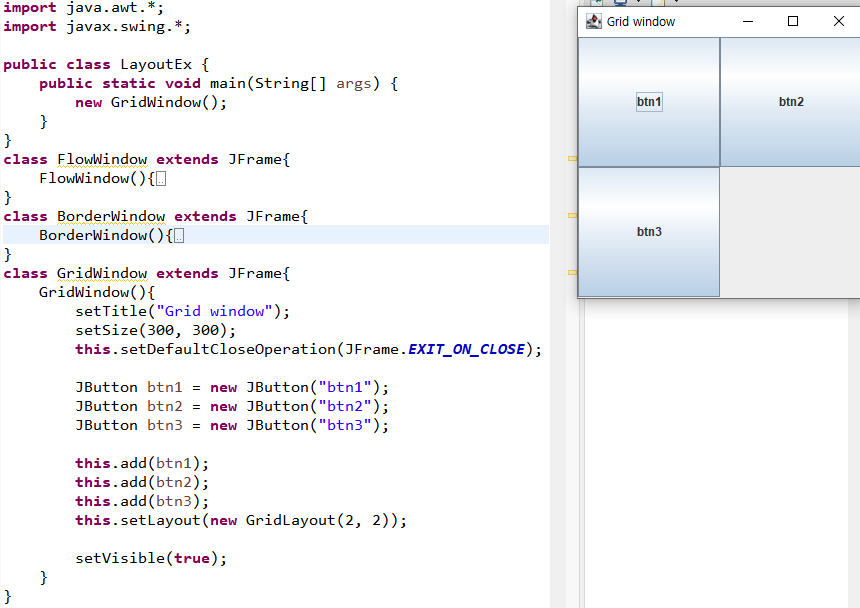
Task: Place cursor on import javax.swing.*; line
Action: point(97,26)
